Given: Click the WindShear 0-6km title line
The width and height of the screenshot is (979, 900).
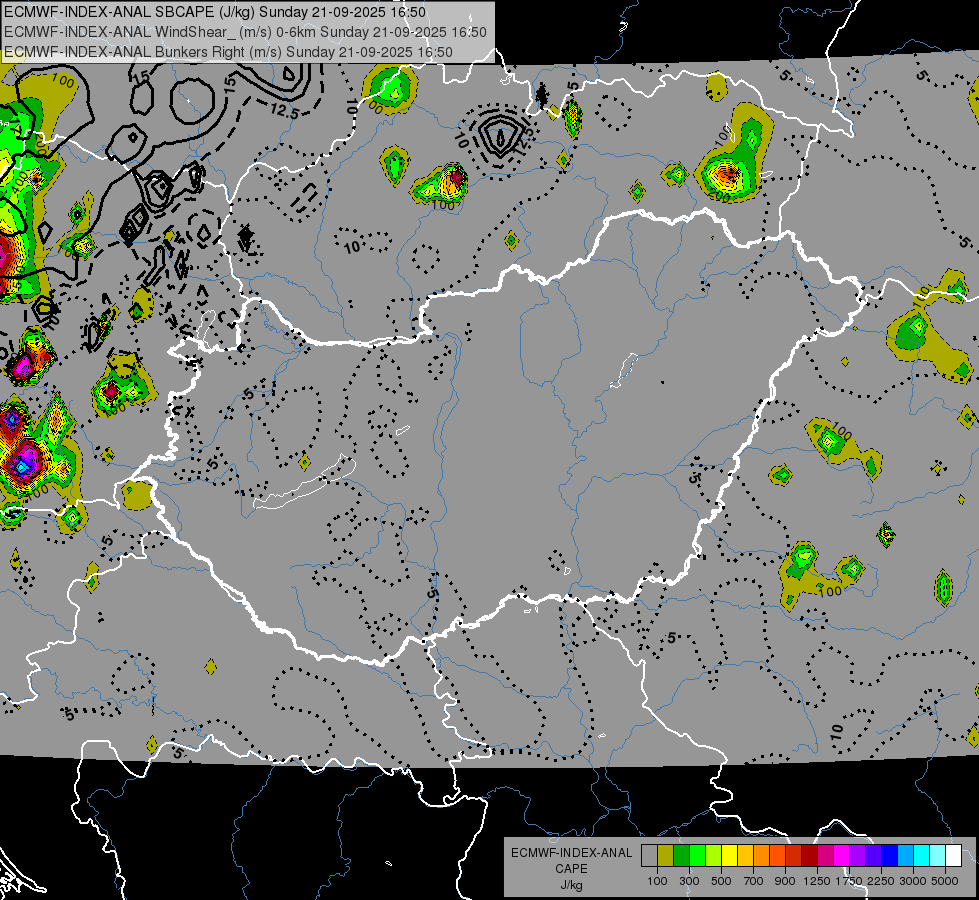Looking at the screenshot, I should (x=245, y=32).
